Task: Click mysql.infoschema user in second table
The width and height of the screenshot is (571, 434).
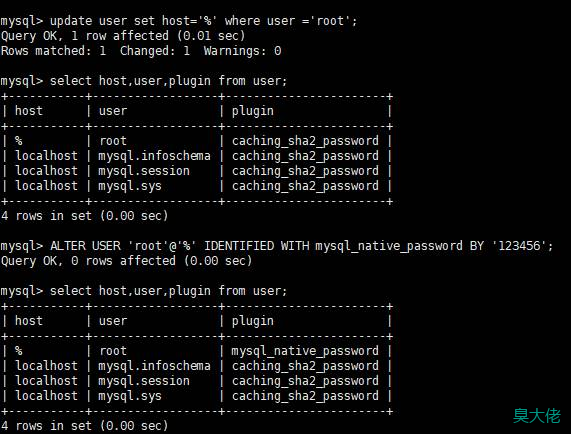Action: point(154,366)
